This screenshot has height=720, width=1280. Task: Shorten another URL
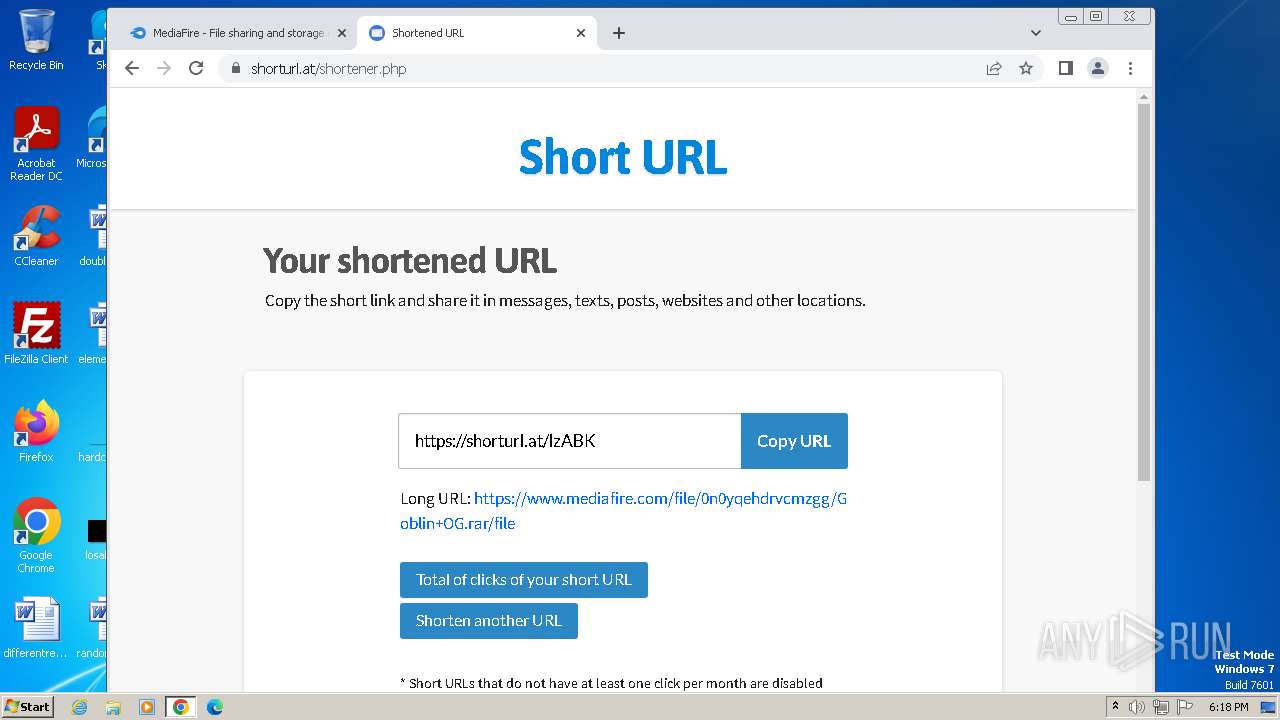coord(489,621)
